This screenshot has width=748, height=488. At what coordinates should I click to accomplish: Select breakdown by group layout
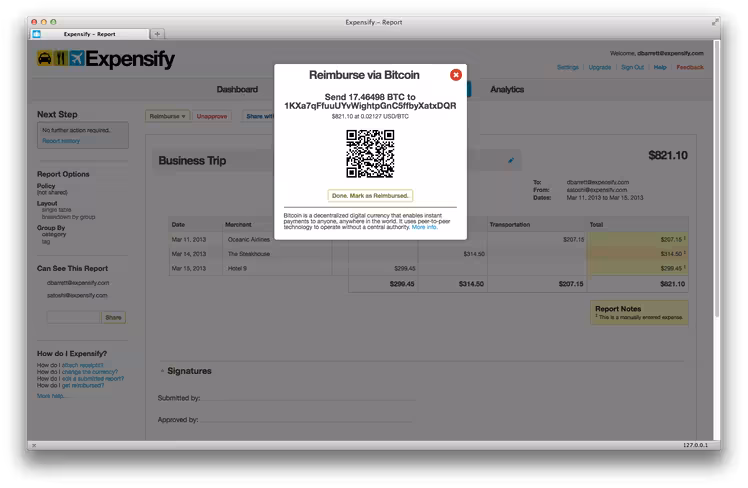[68, 217]
